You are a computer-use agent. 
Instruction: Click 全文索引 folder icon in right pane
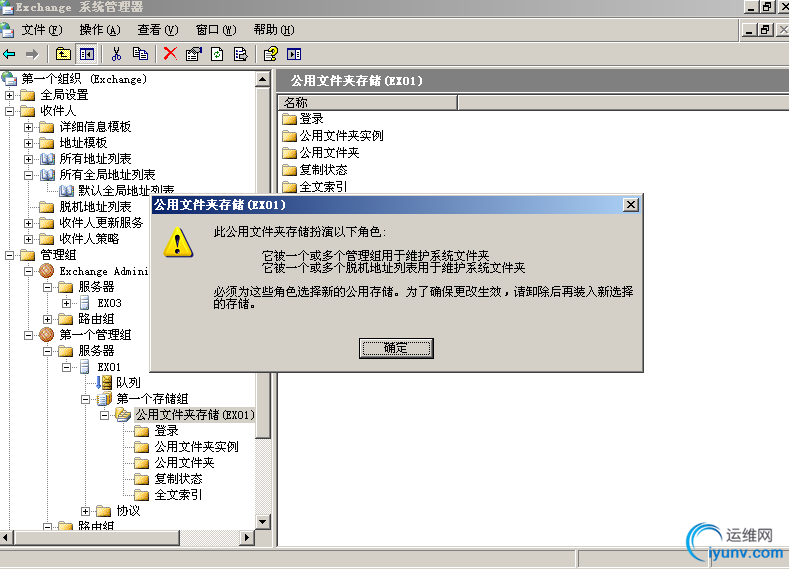(x=289, y=187)
